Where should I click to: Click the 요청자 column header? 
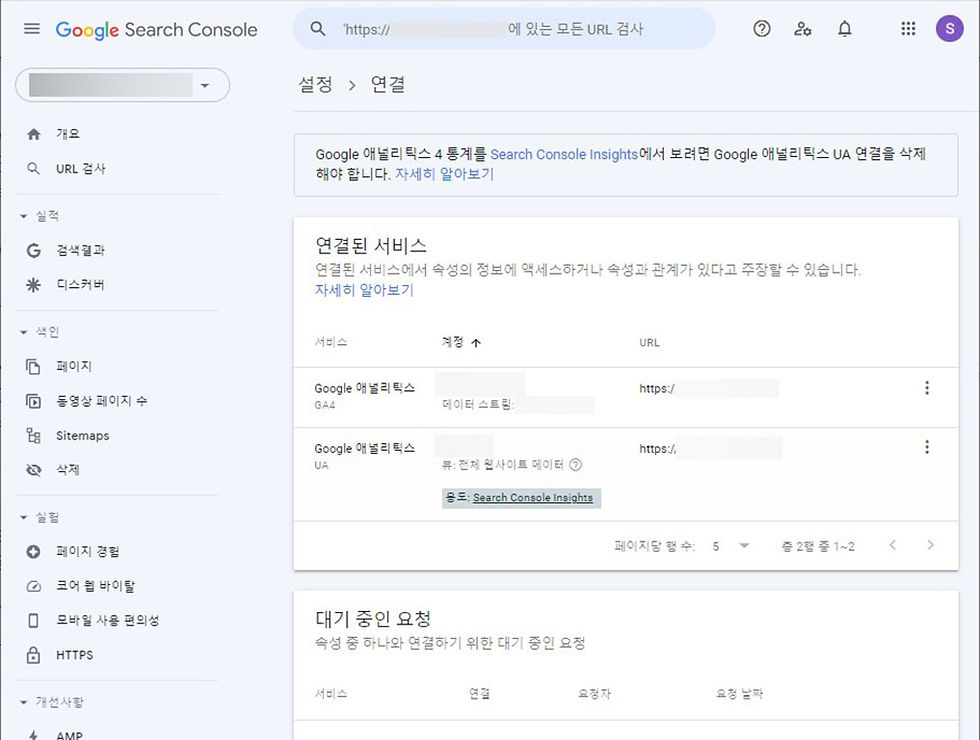(594, 694)
